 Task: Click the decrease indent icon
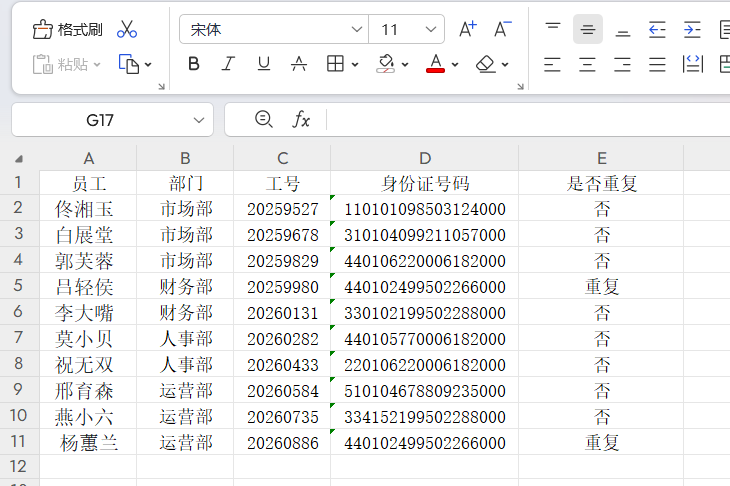pyautogui.click(x=657, y=29)
